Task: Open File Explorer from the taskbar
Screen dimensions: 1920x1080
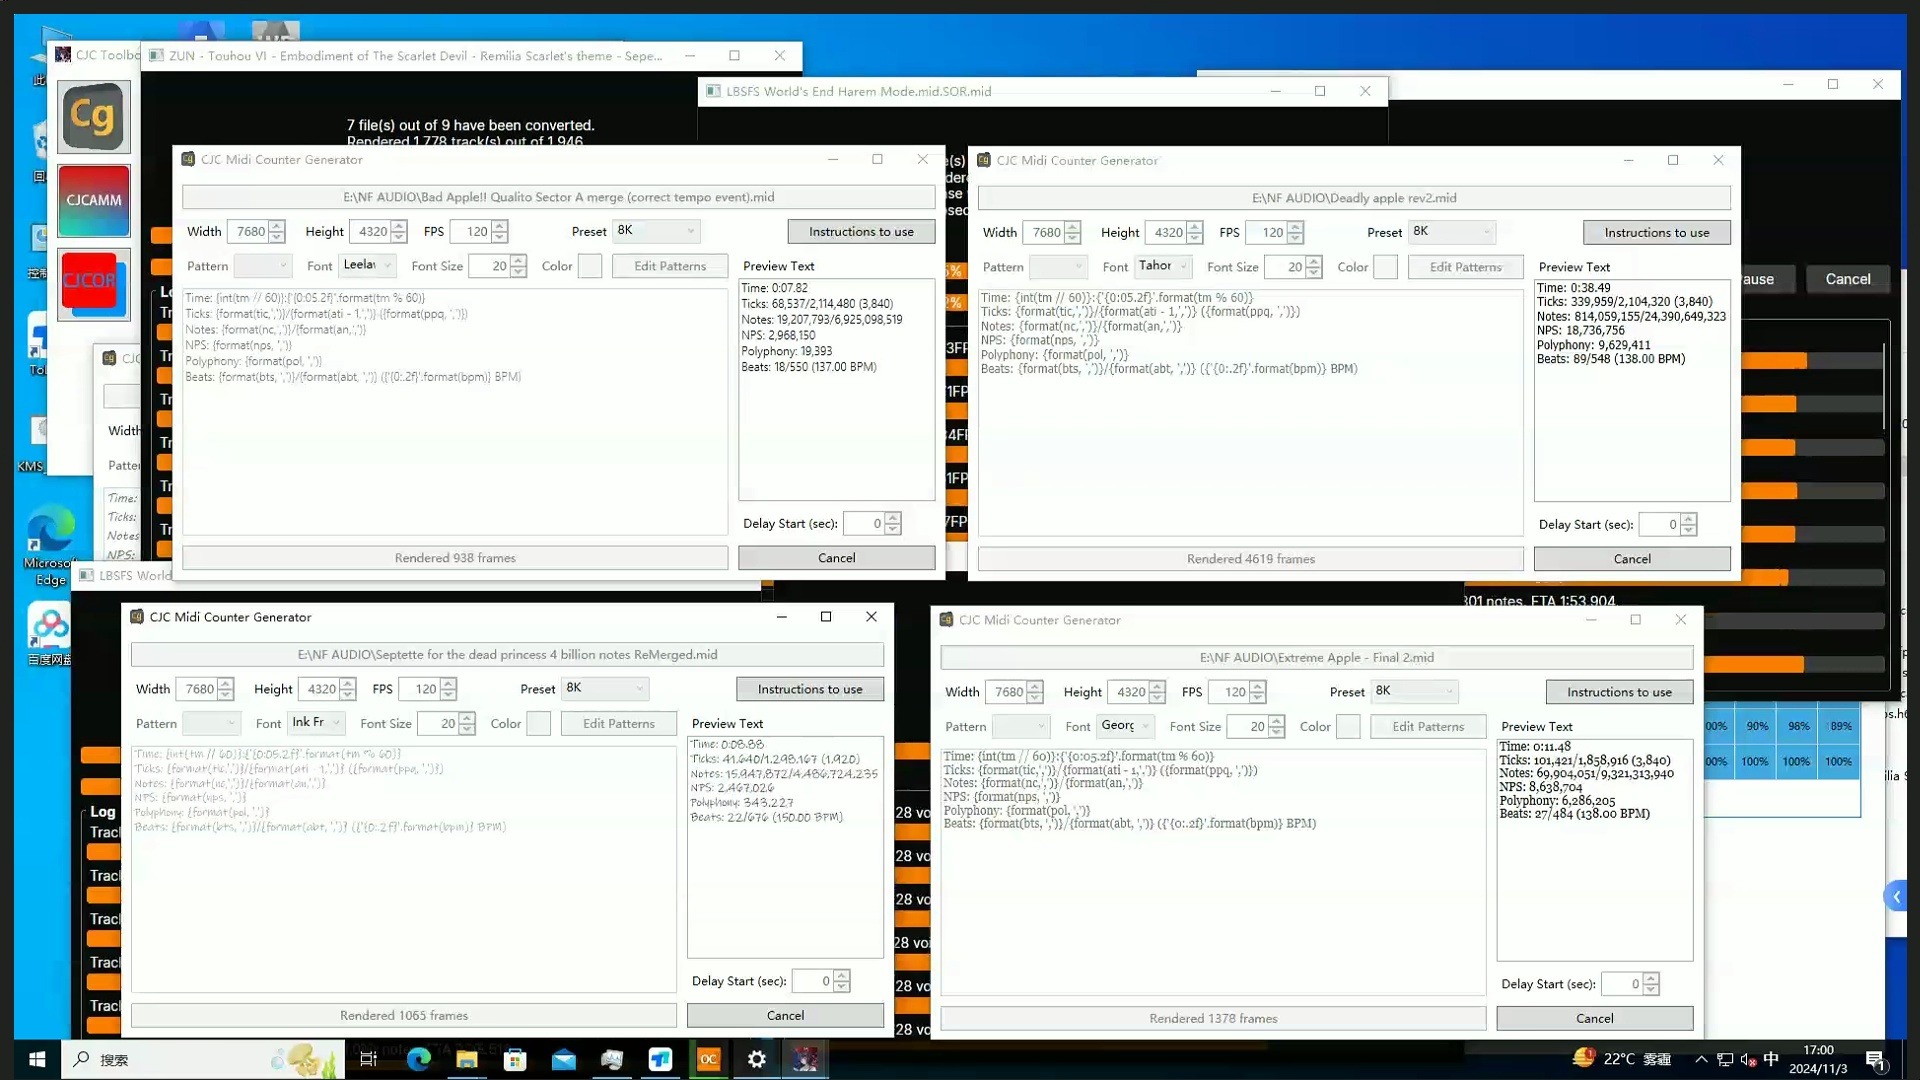Action: (x=466, y=1059)
